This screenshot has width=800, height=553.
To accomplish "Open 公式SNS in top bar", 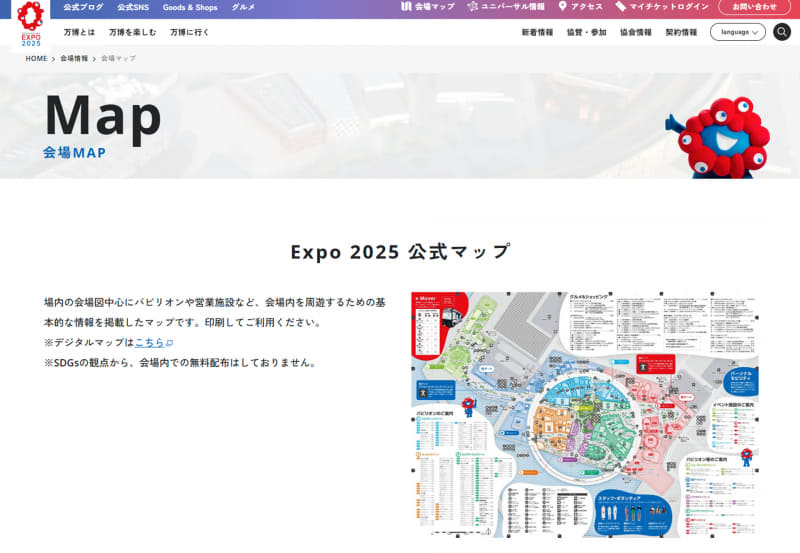I will [133, 7].
